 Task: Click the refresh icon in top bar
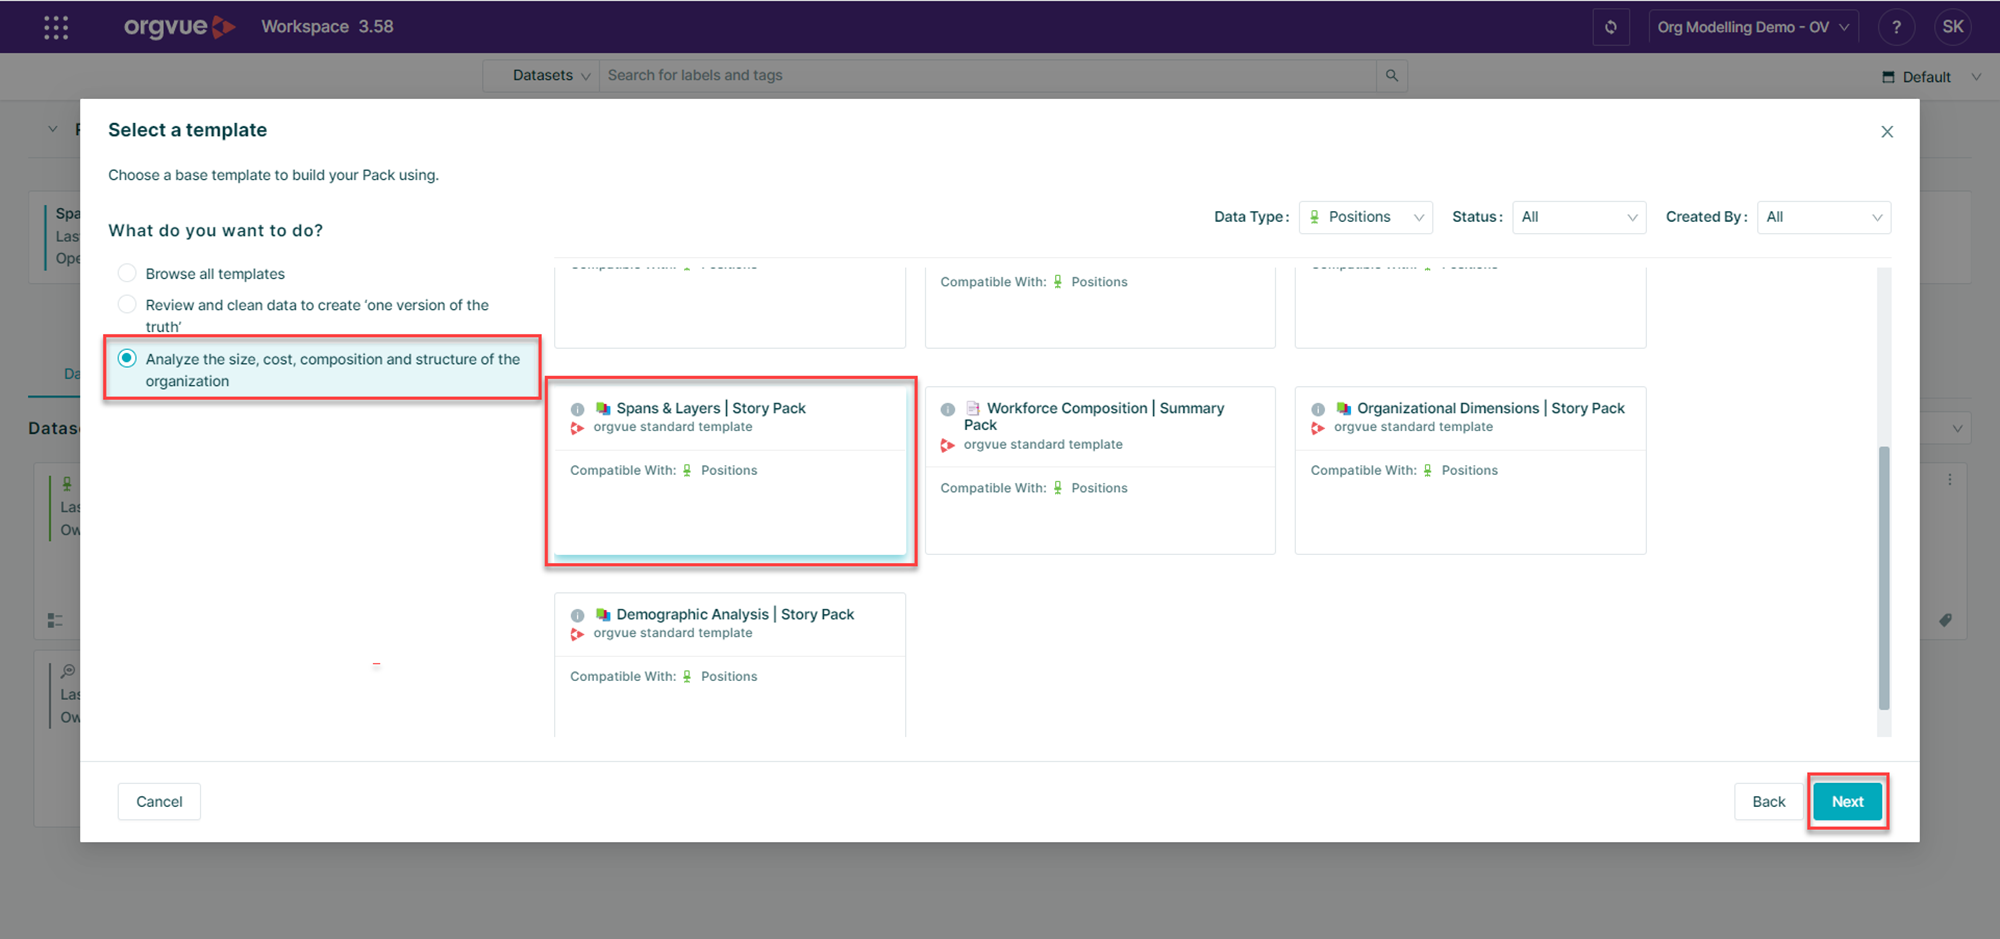(x=1611, y=27)
